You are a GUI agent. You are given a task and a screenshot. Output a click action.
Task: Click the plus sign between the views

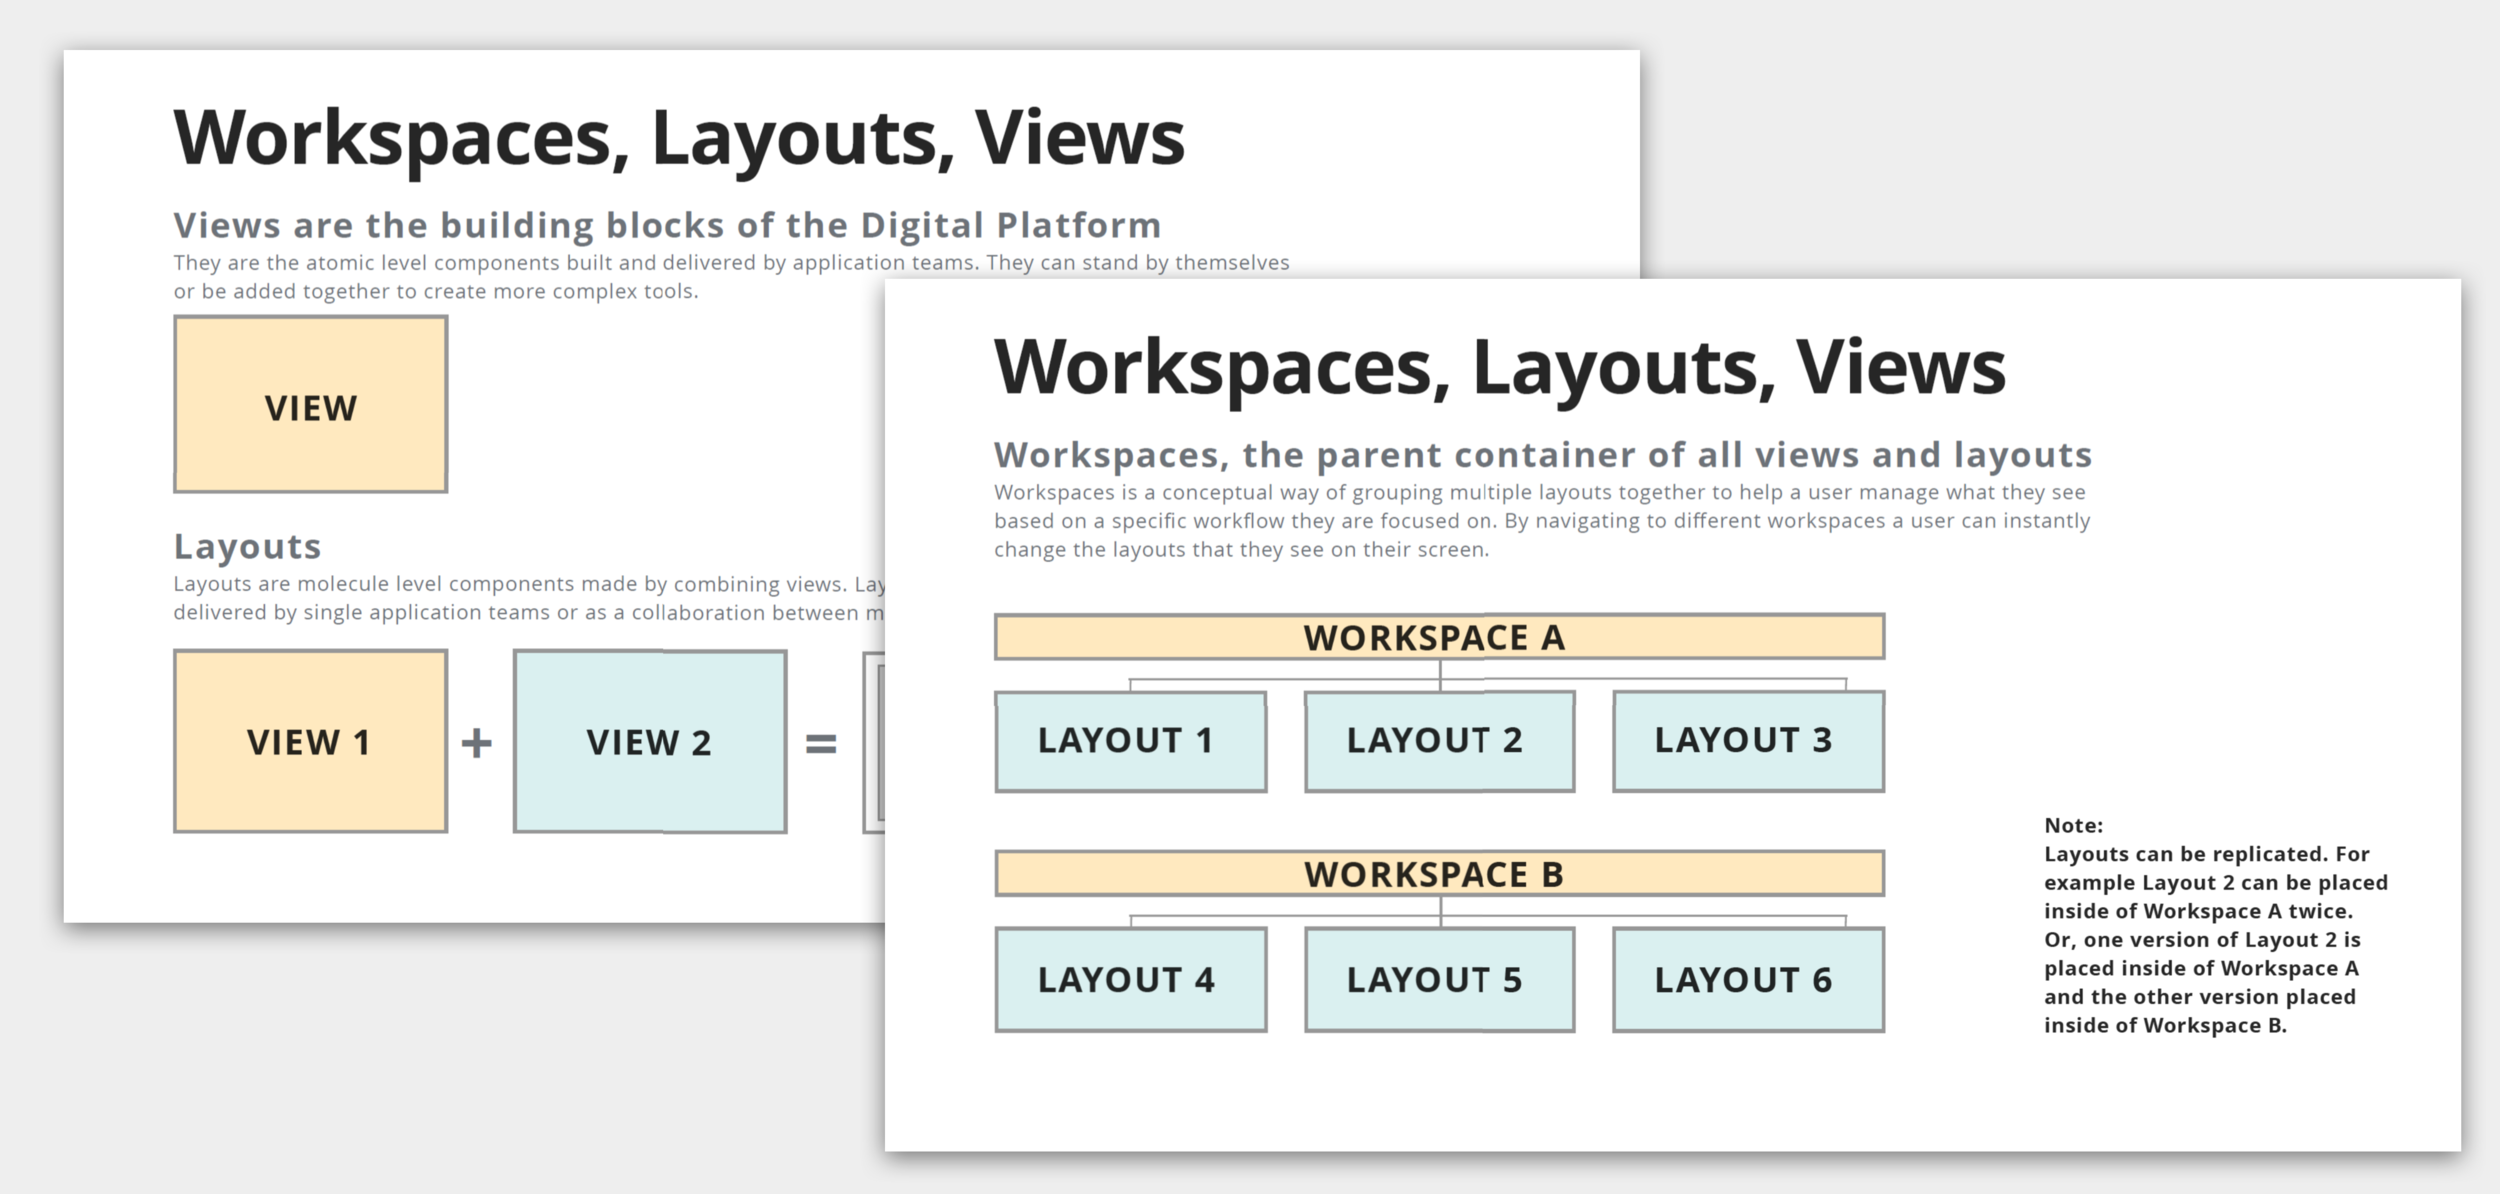pyautogui.click(x=477, y=743)
